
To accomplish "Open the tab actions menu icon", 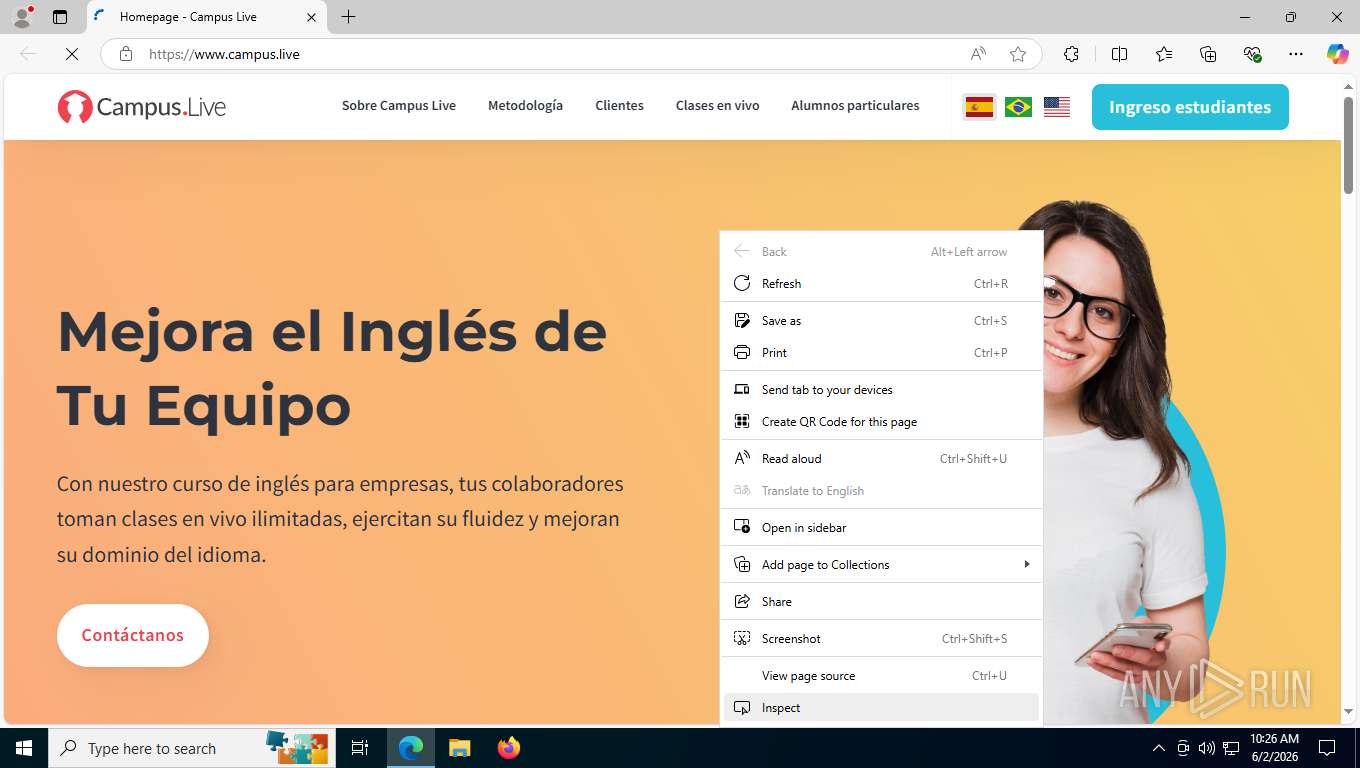I will pos(60,17).
